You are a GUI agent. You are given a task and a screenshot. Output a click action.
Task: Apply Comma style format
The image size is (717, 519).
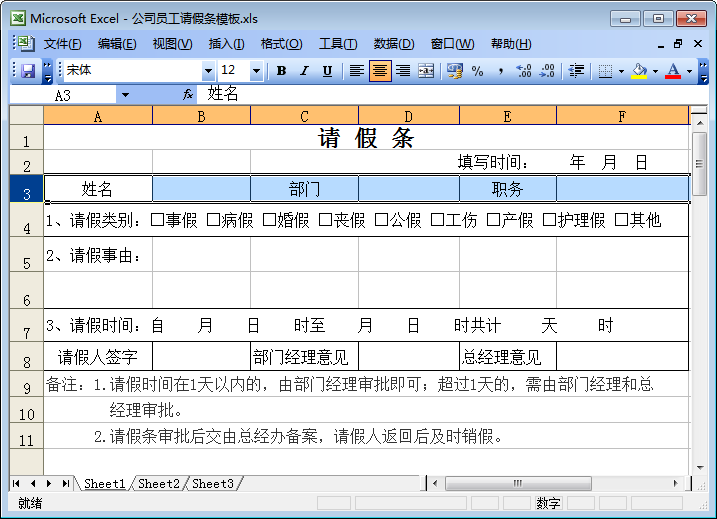tap(501, 71)
